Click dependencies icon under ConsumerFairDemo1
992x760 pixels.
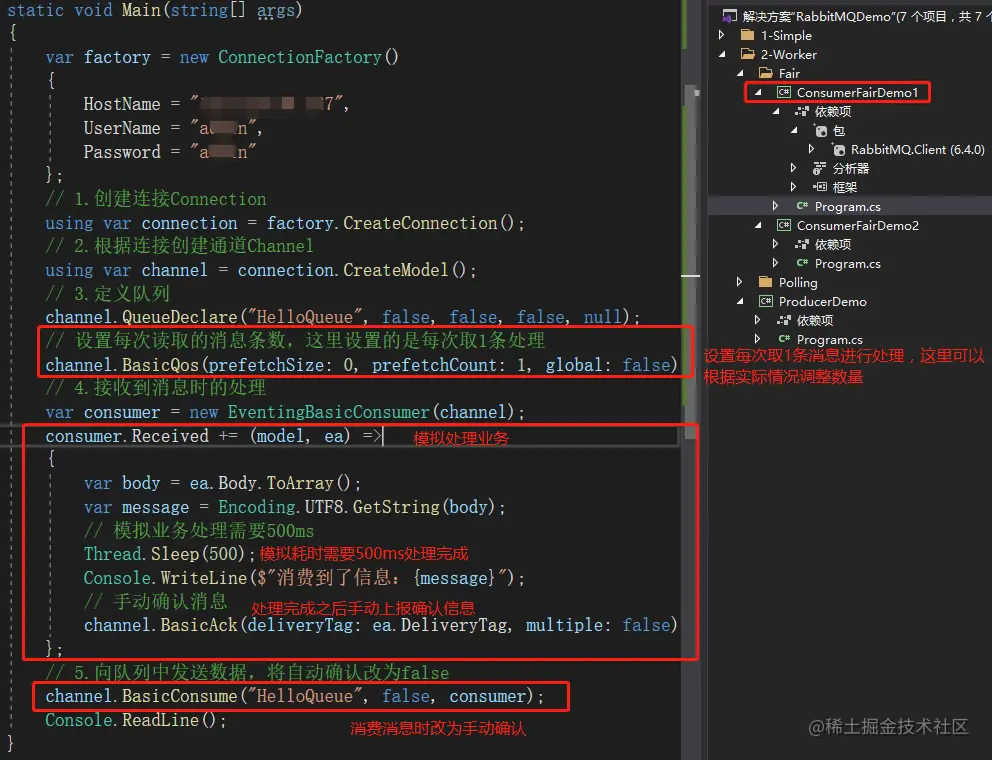pos(802,111)
